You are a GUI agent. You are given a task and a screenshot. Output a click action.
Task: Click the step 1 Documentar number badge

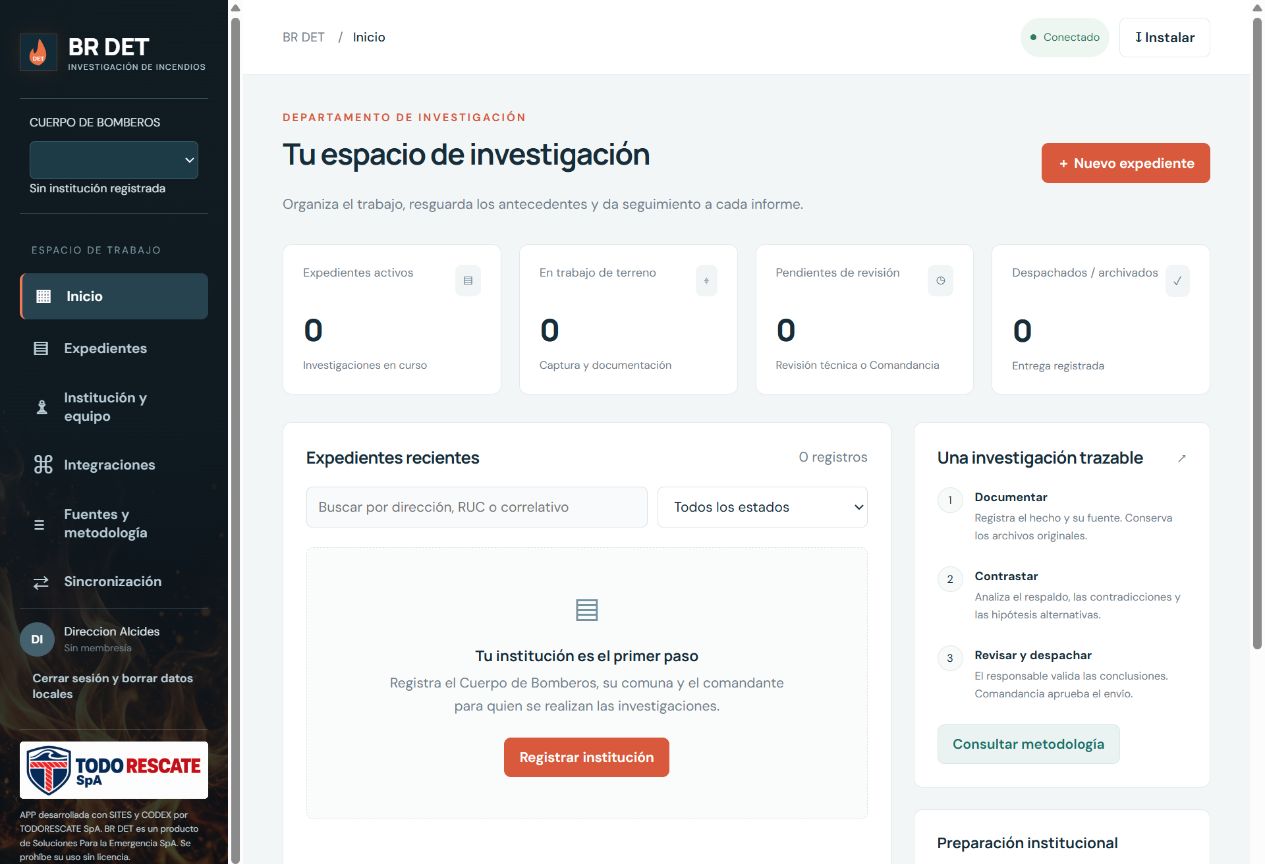(x=950, y=500)
